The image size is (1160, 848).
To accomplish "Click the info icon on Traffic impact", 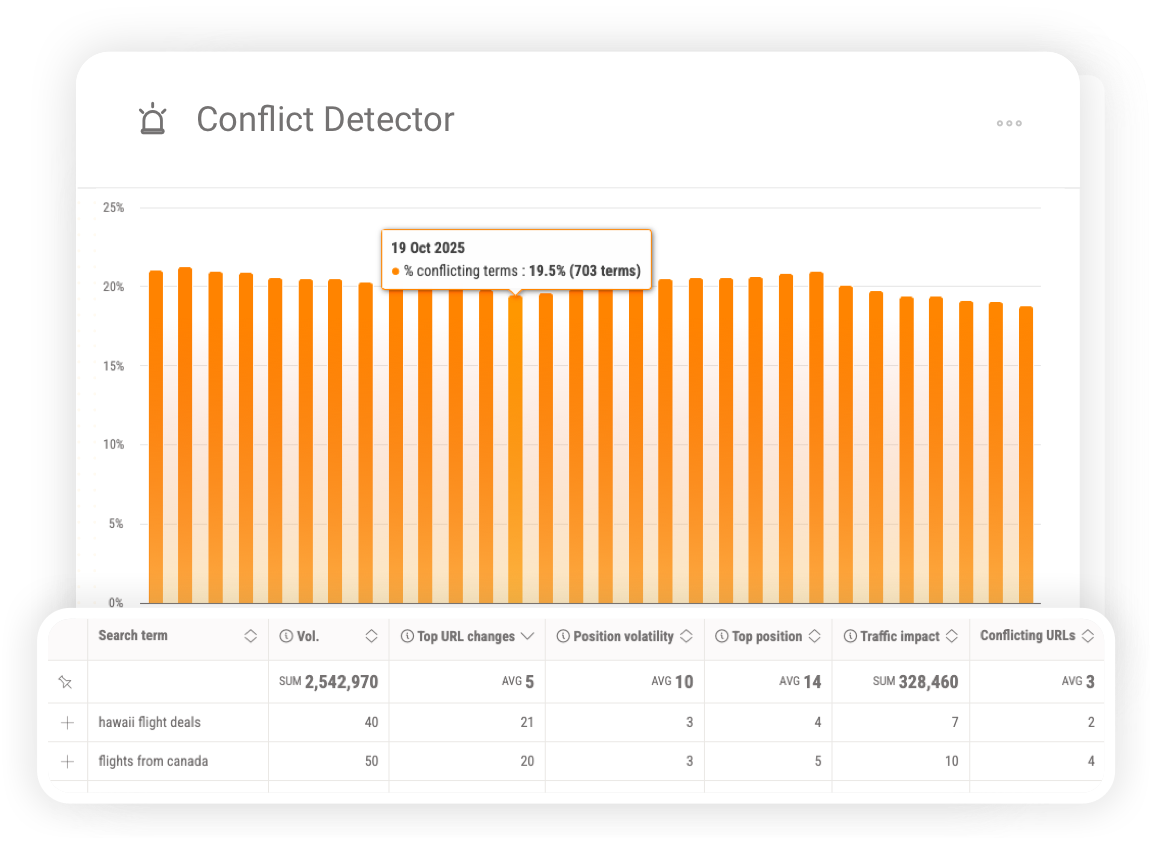I will tap(848, 636).
